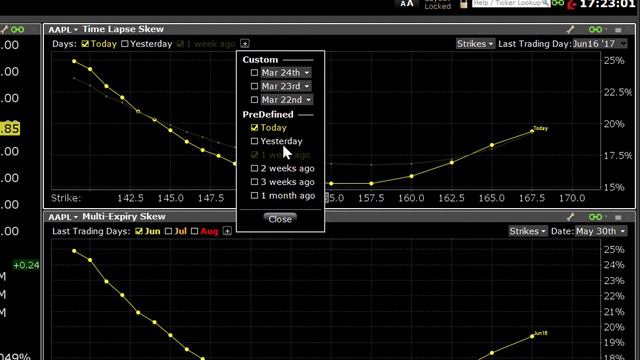Click the layout lock padlock icon
Image resolution: width=640 pixels, height=360 pixels.
coord(463,4)
